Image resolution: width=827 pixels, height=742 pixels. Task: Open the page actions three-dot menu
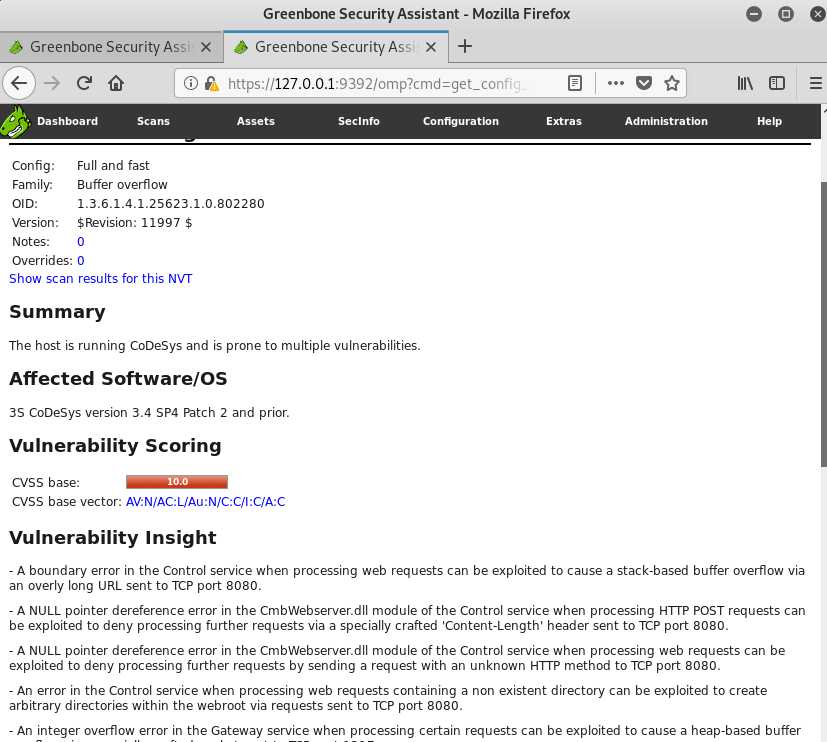tap(616, 83)
